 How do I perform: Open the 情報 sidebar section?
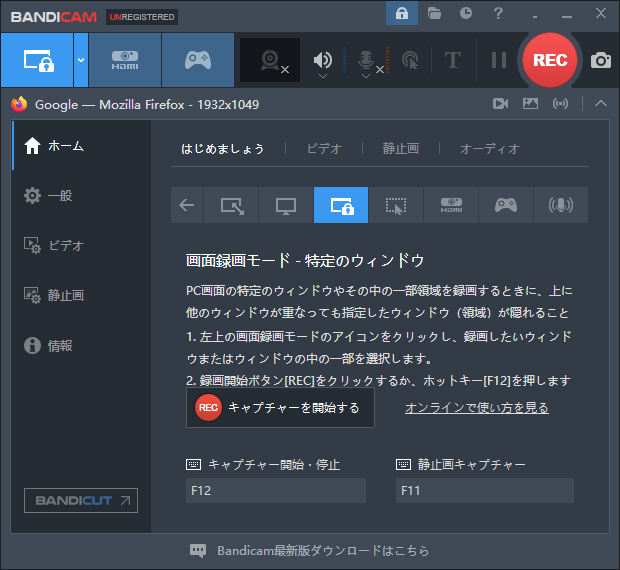click(x=81, y=345)
